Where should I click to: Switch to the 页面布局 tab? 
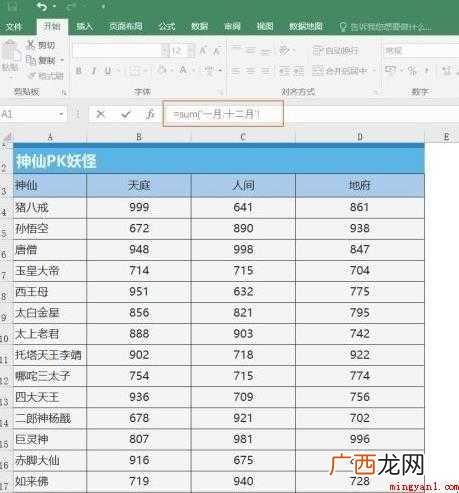point(126,26)
